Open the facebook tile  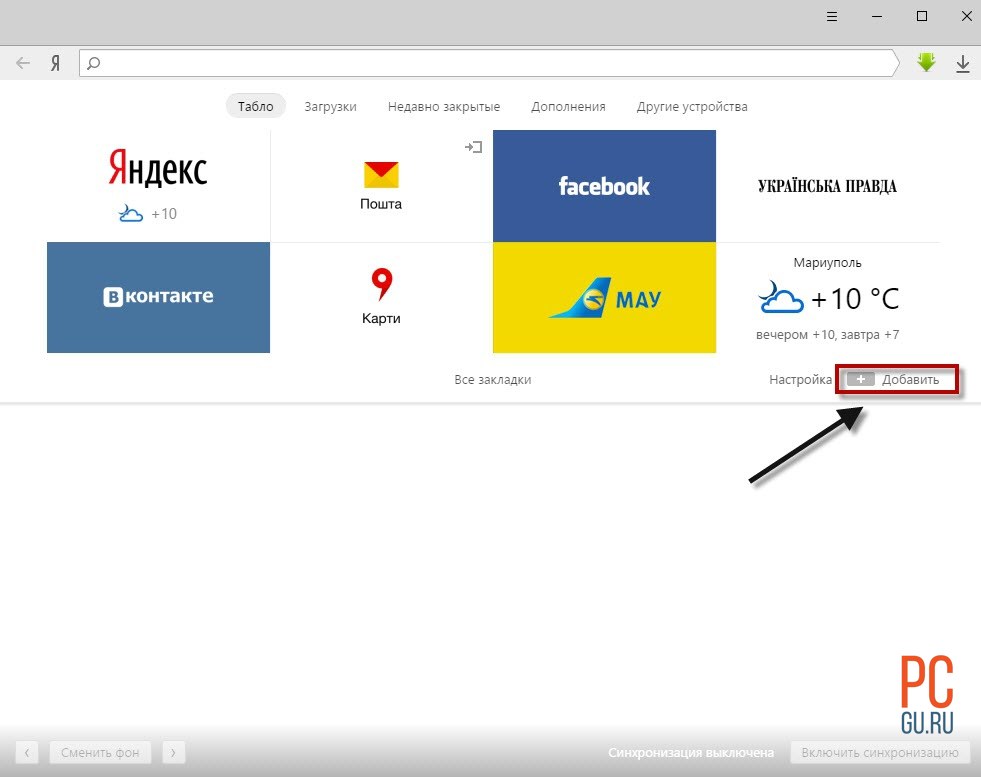click(x=604, y=186)
